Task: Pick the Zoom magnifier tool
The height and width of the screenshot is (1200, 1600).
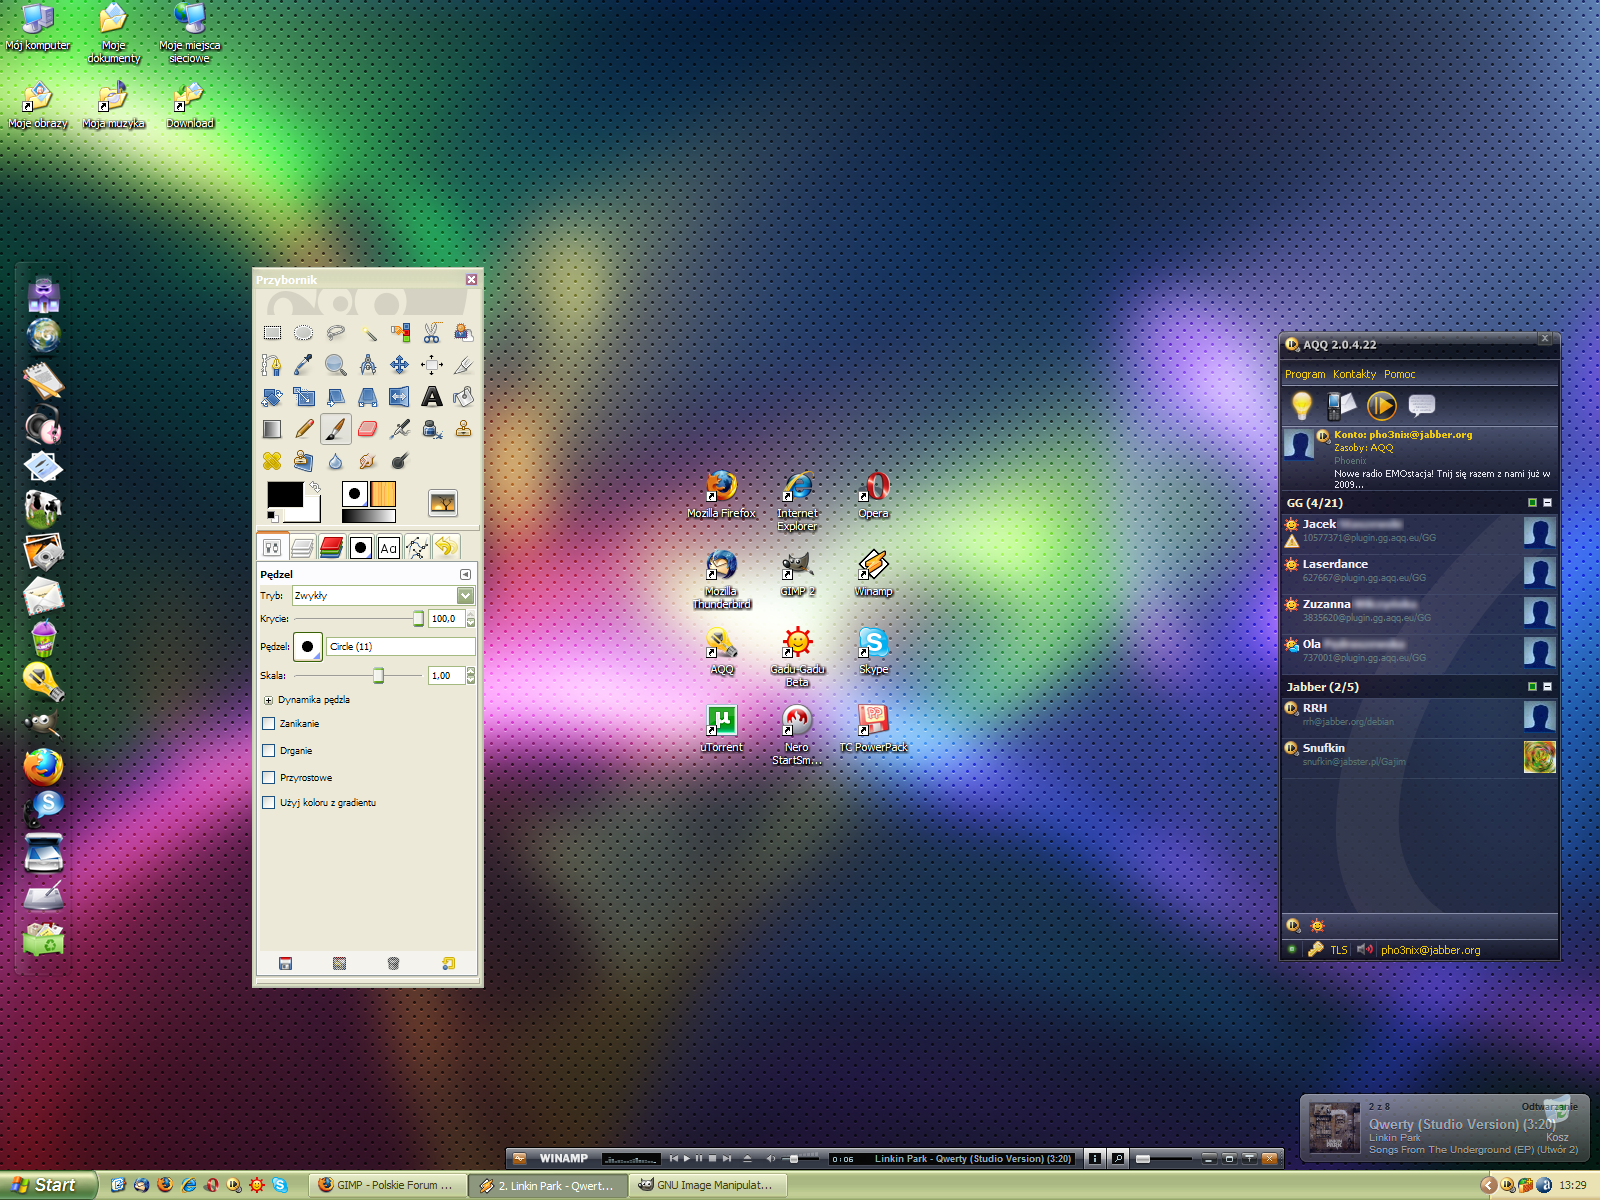Action: (x=335, y=365)
